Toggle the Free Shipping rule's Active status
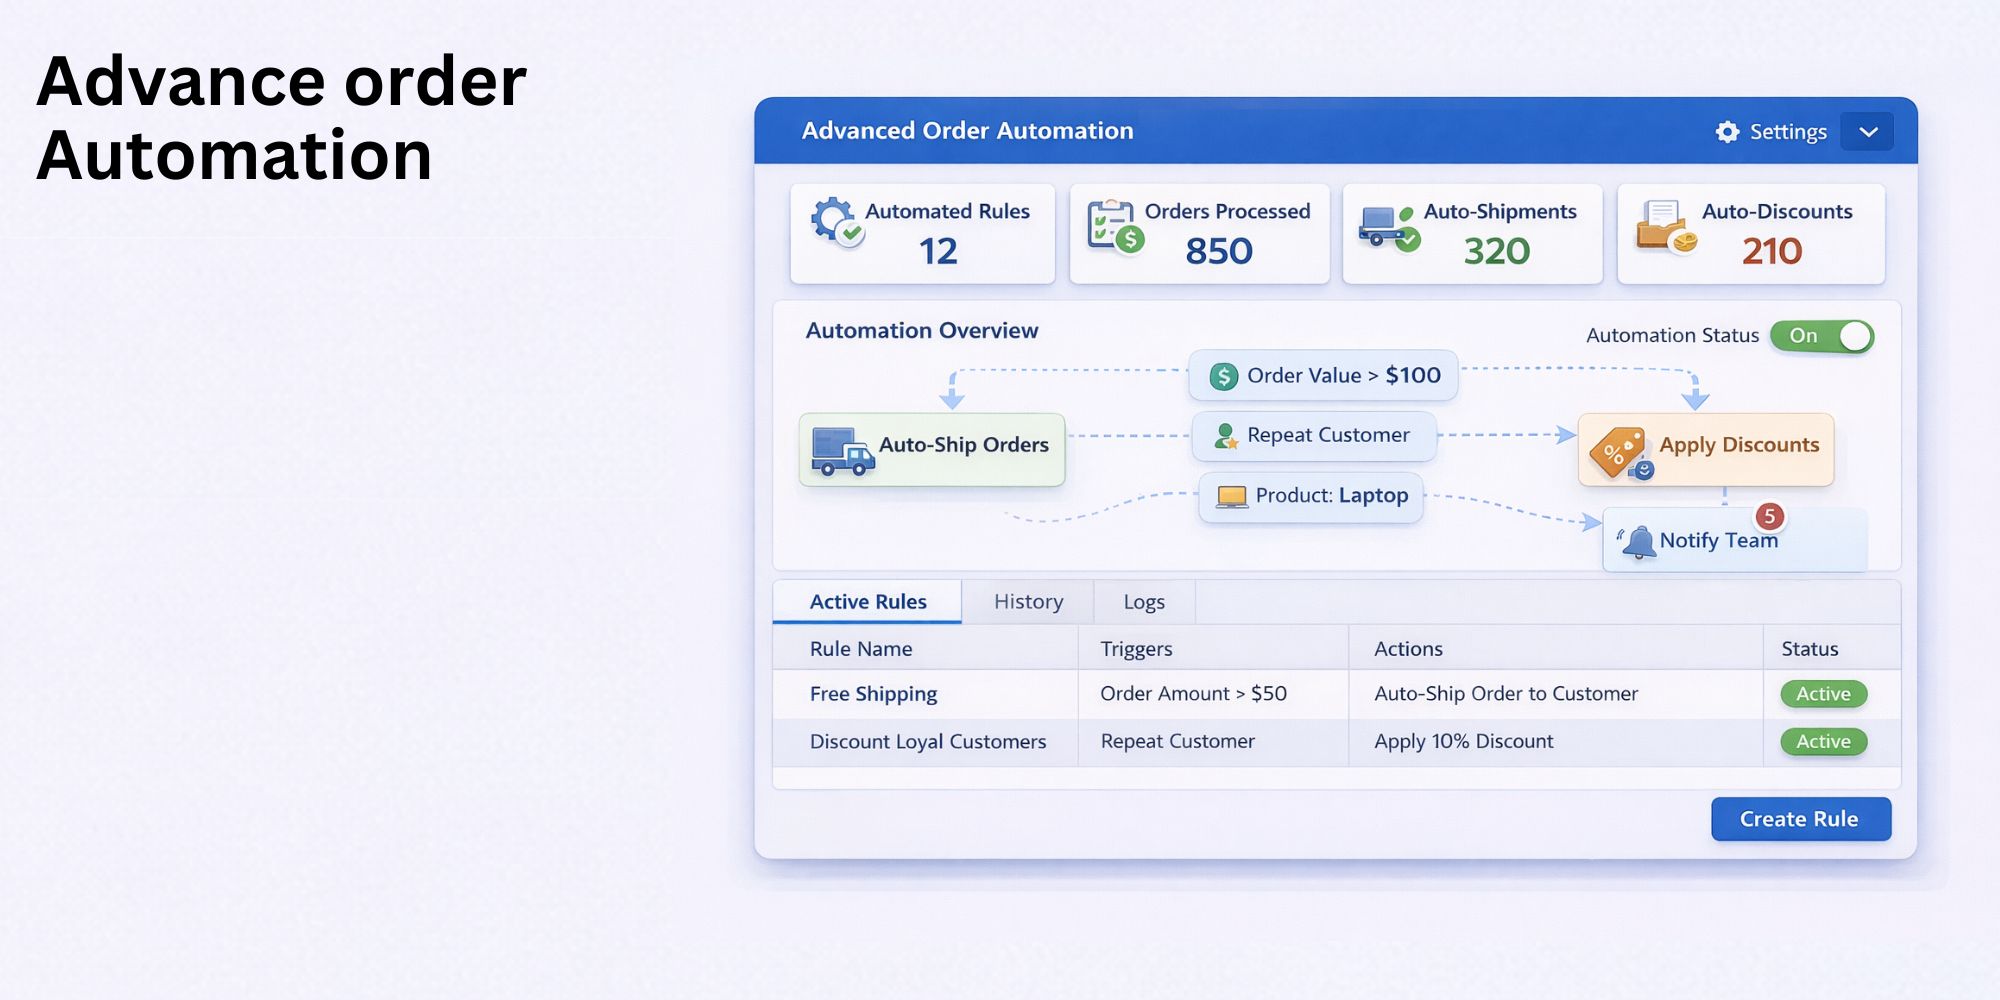This screenshot has height=1000, width=2000. [x=1822, y=693]
